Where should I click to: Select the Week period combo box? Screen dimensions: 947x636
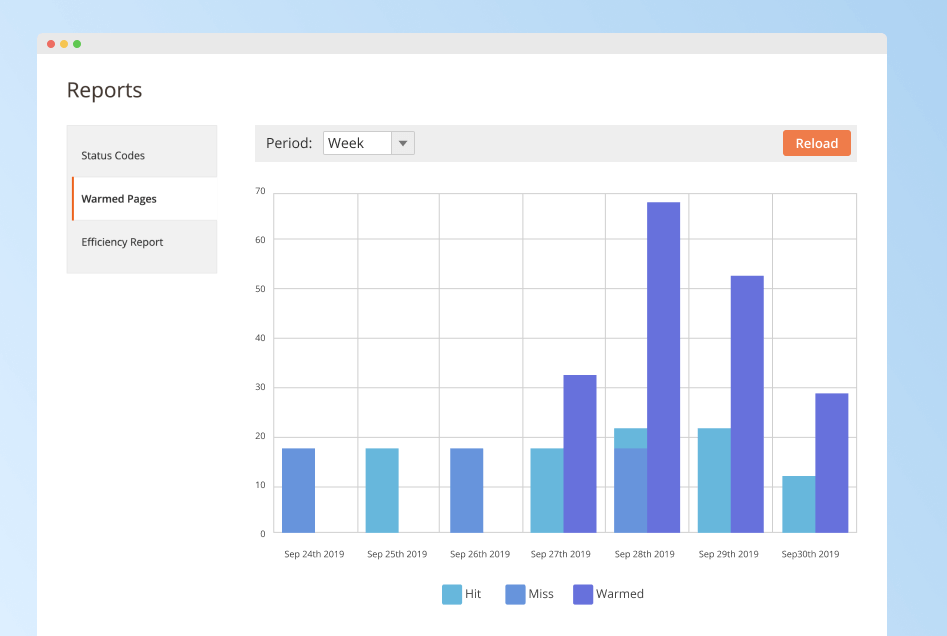click(358, 143)
